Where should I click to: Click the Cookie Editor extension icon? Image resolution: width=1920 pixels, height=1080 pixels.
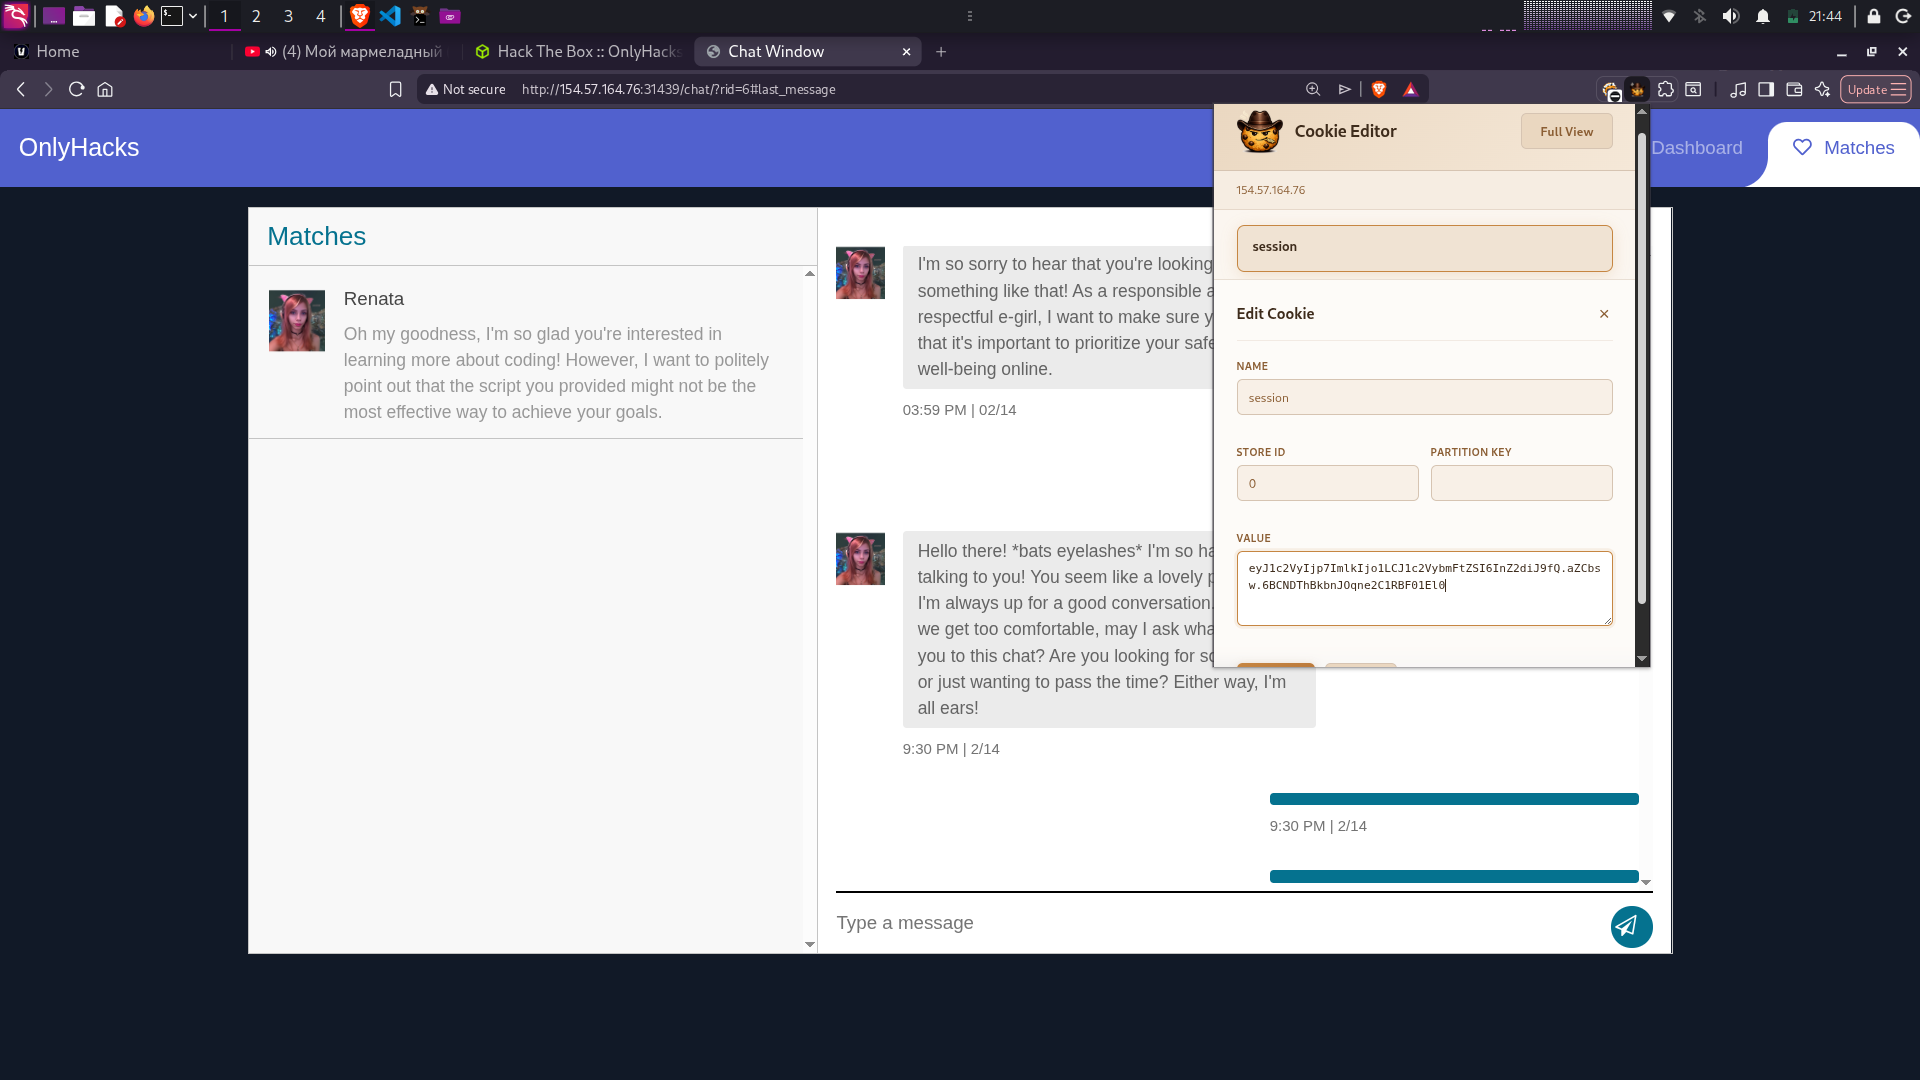1637,89
